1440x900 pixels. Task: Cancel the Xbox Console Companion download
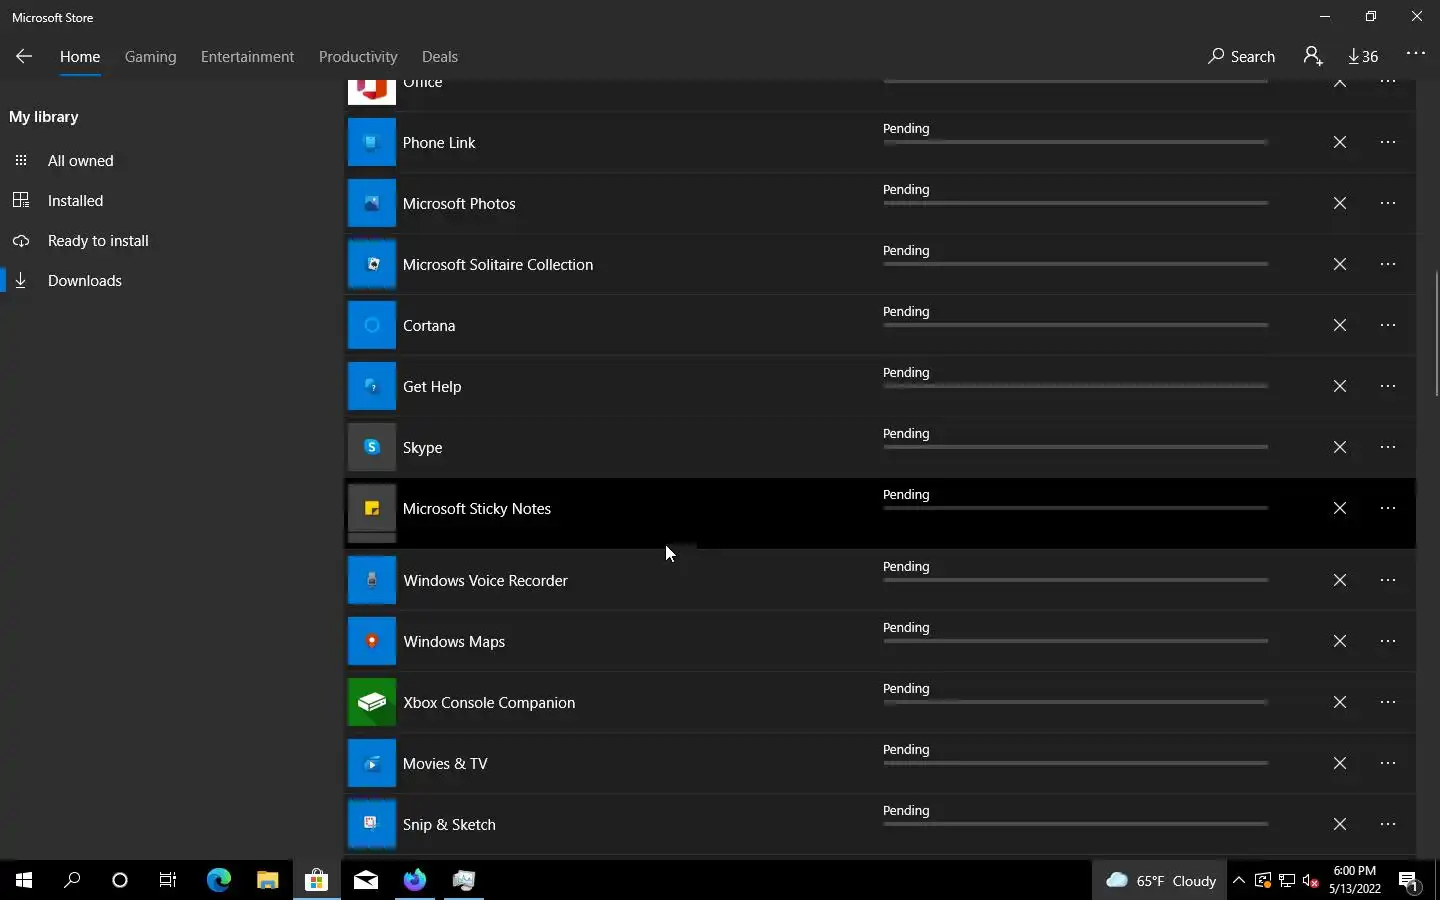(1340, 702)
